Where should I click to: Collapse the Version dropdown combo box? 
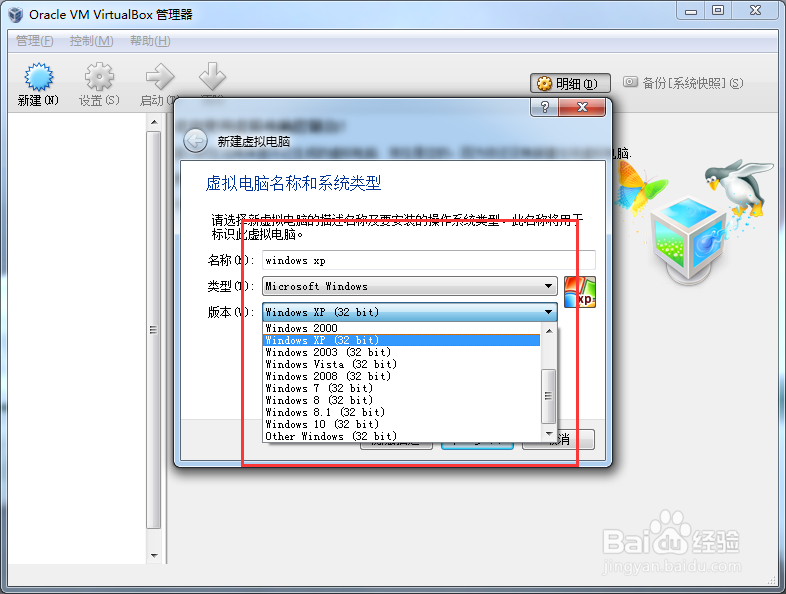tap(410, 312)
